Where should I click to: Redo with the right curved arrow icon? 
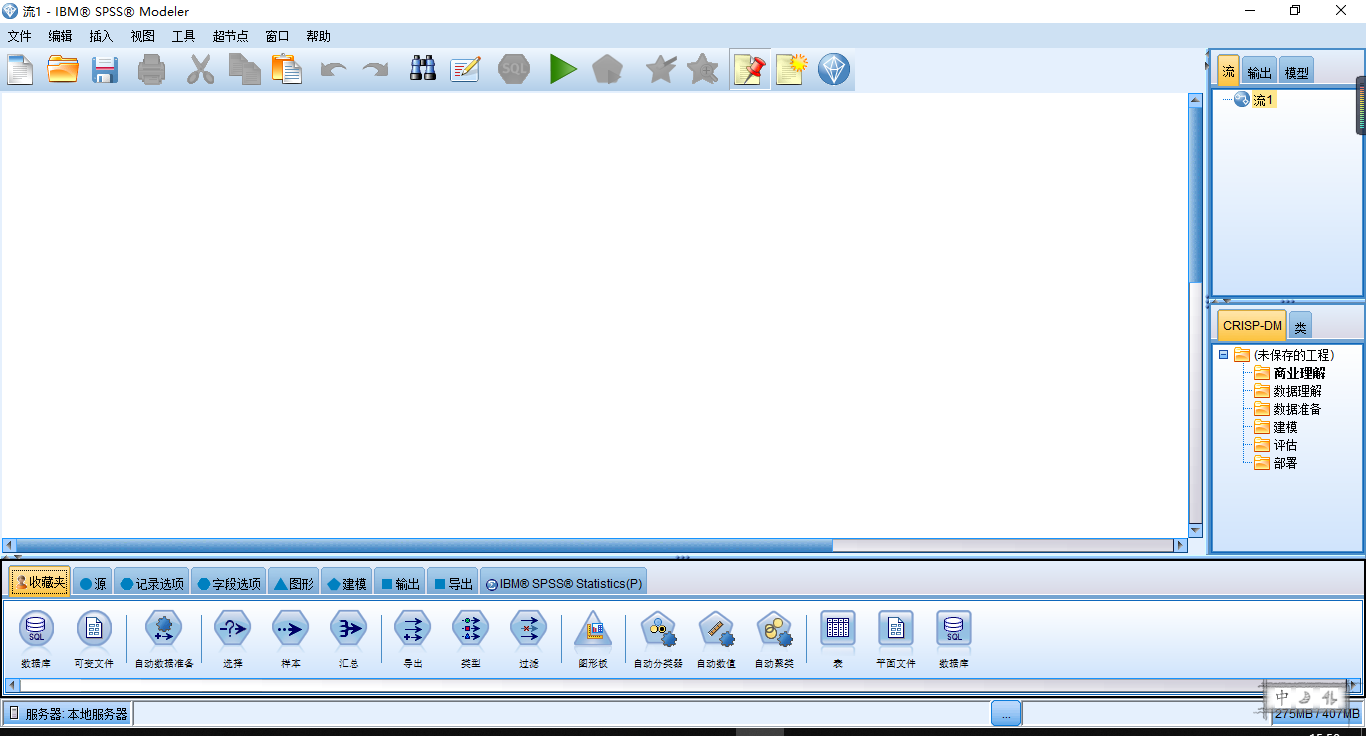tap(375, 70)
